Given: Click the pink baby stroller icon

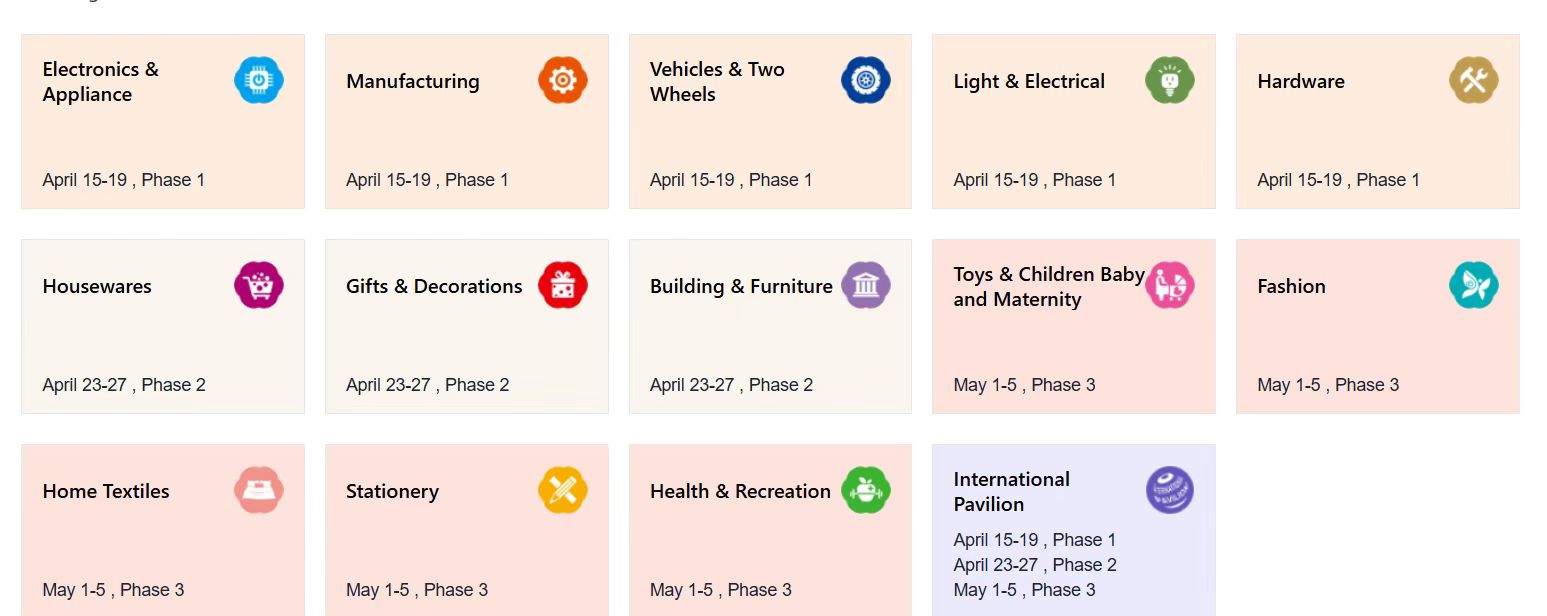Looking at the screenshot, I should (1170, 286).
